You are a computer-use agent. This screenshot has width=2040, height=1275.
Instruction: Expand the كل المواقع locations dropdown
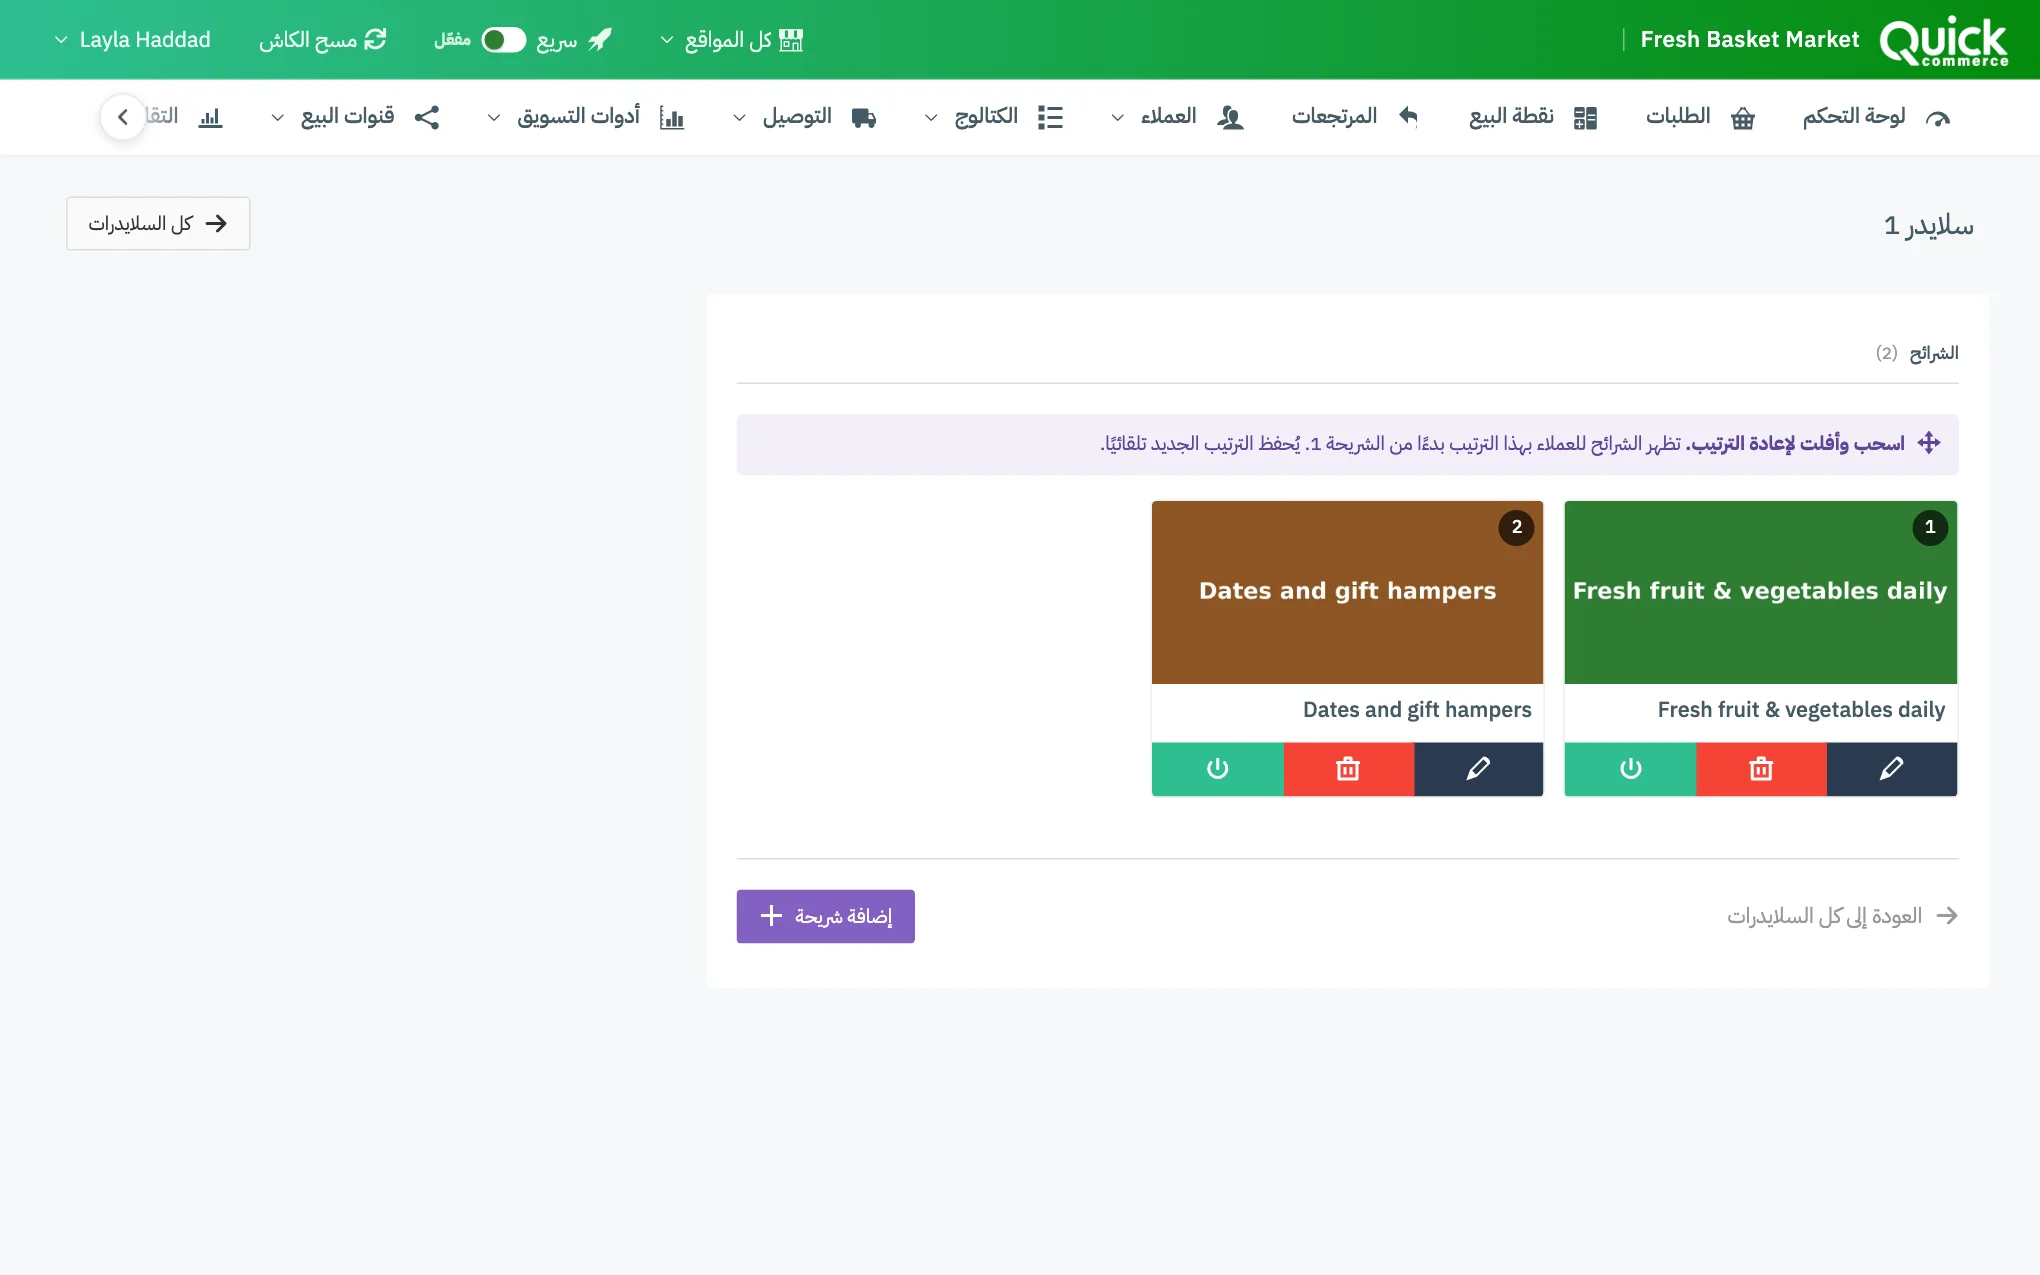tap(732, 40)
